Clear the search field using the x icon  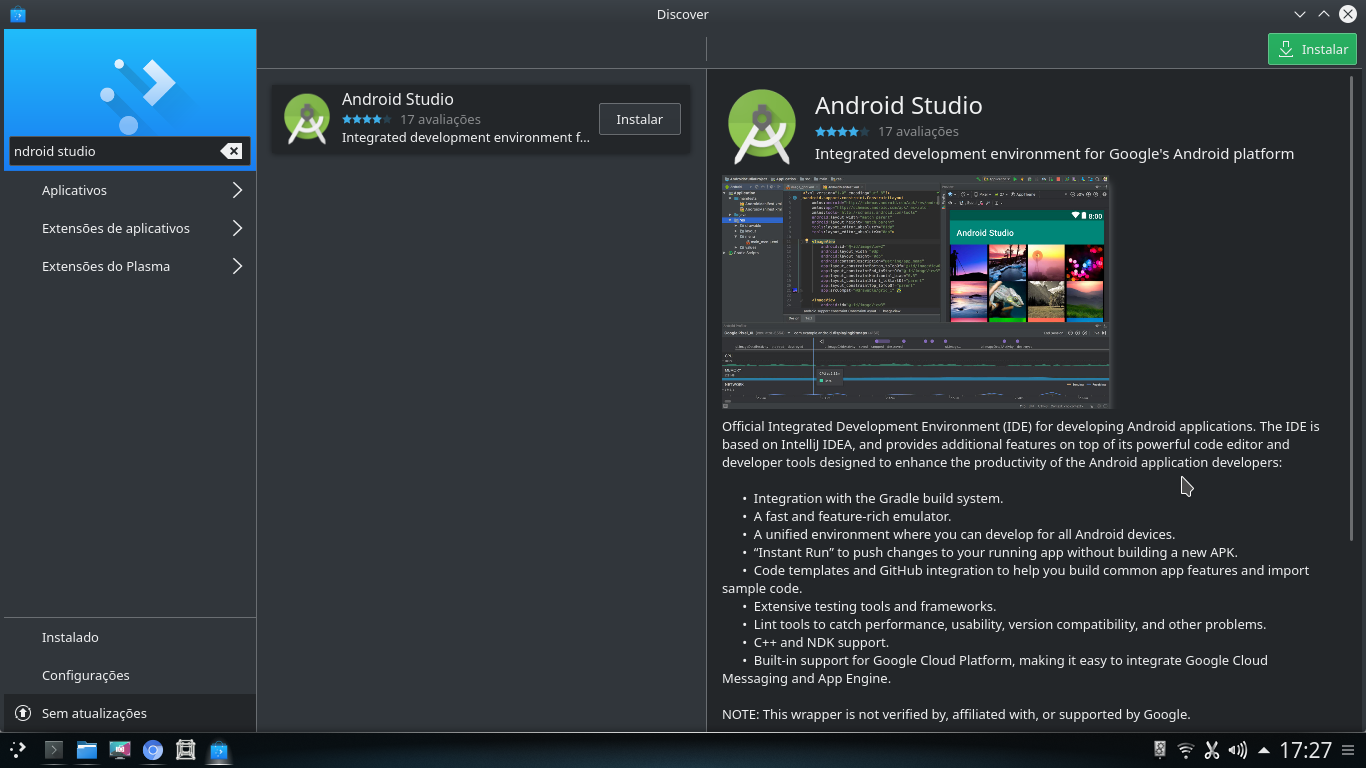pyautogui.click(x=231, y=151)
